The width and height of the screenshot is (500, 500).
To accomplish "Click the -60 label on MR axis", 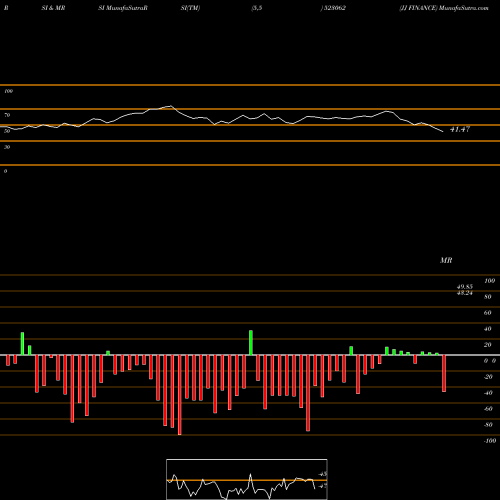I will pyautogui.click(x=488, y=409).
